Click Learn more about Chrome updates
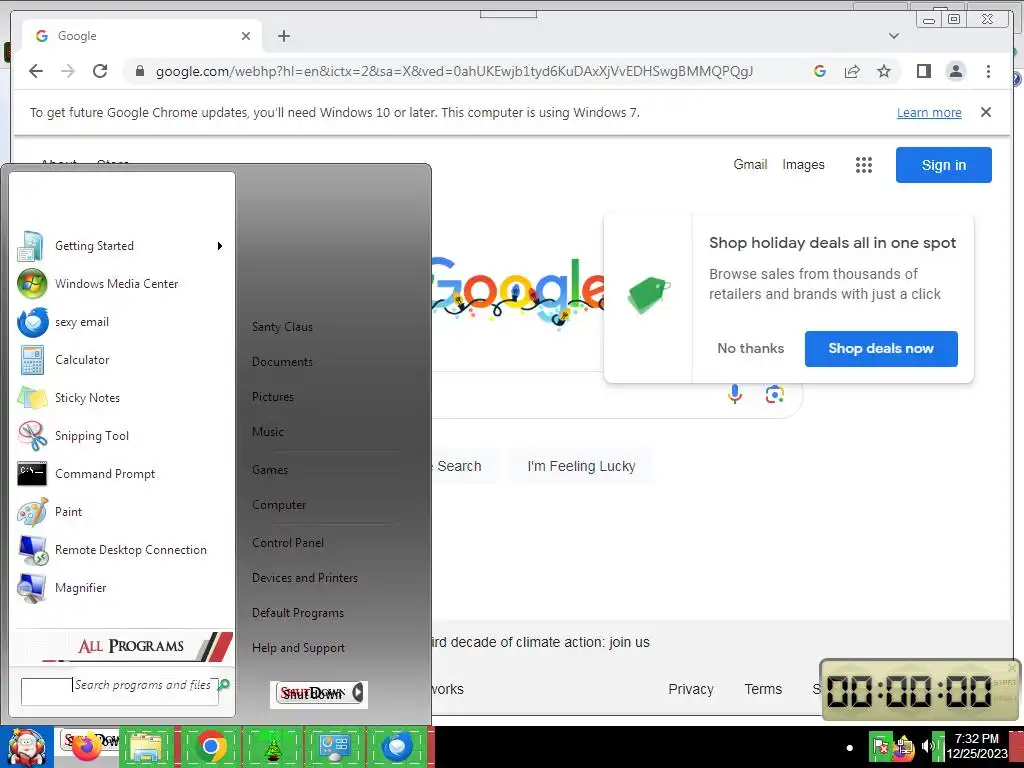This screenshot has height=768, width=1024. click(929, 113)
